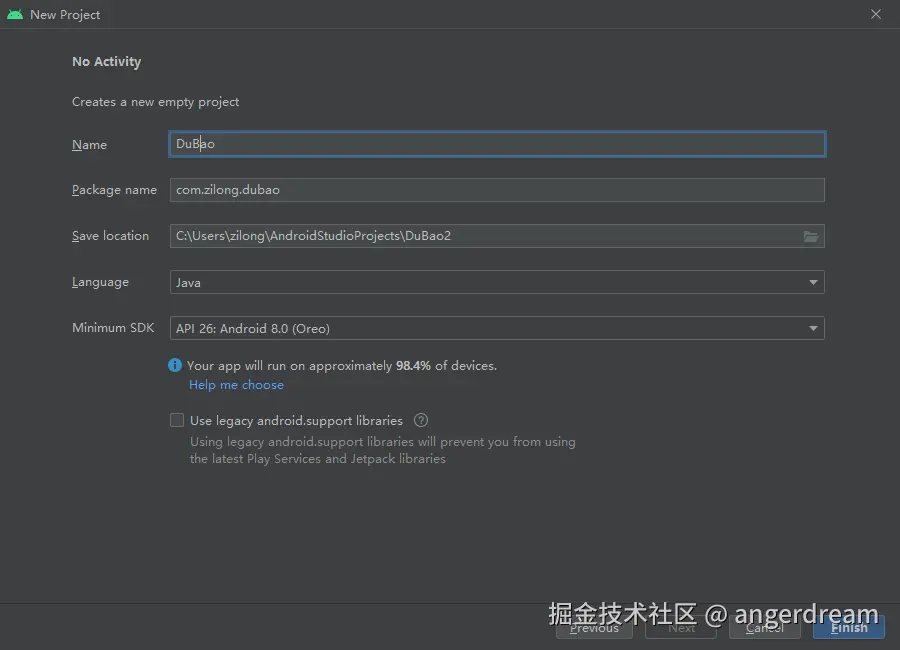The image size is (900, 650).
Task: Open the Minimum SDK dropdown showing API 26
Action: click(x=497, y=328)
